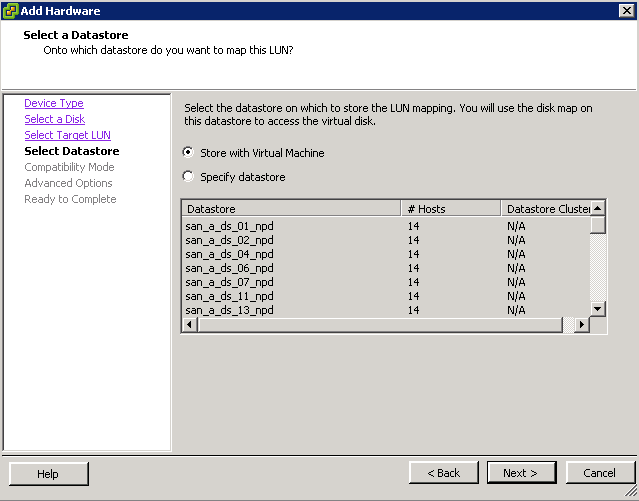Sort by Datastore Cluster column header
Viewport: 639px width, 501px height.
[x=545, y=209]
